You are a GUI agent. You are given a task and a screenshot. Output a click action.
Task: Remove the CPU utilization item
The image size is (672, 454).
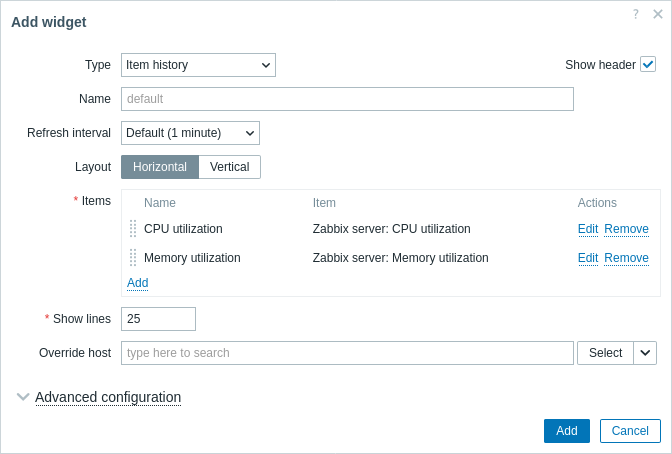(x=627, y=229)
